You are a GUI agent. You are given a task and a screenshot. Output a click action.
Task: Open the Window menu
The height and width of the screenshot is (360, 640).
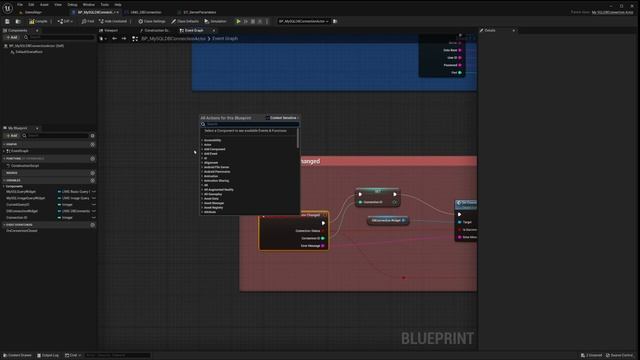(89, 4)
